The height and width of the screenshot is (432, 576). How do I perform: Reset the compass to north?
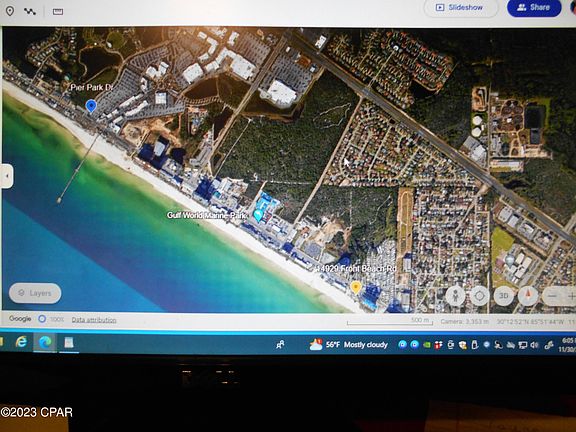click(528, 295)
